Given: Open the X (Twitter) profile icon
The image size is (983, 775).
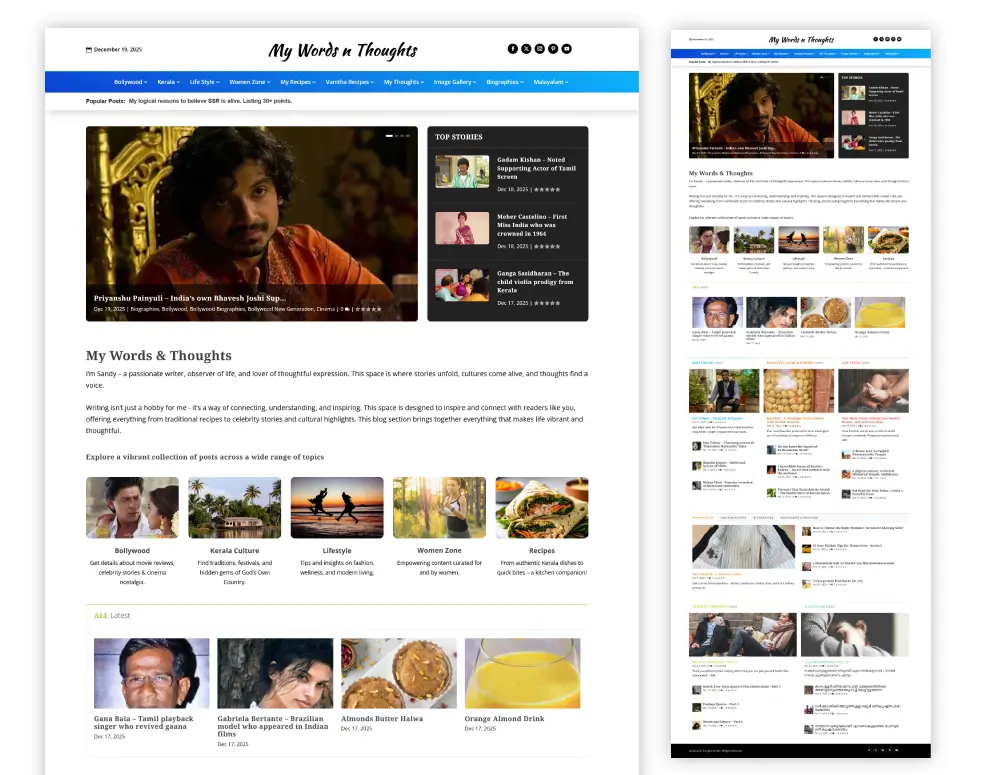Looking at the screenshot, I should tap(526, 48).
